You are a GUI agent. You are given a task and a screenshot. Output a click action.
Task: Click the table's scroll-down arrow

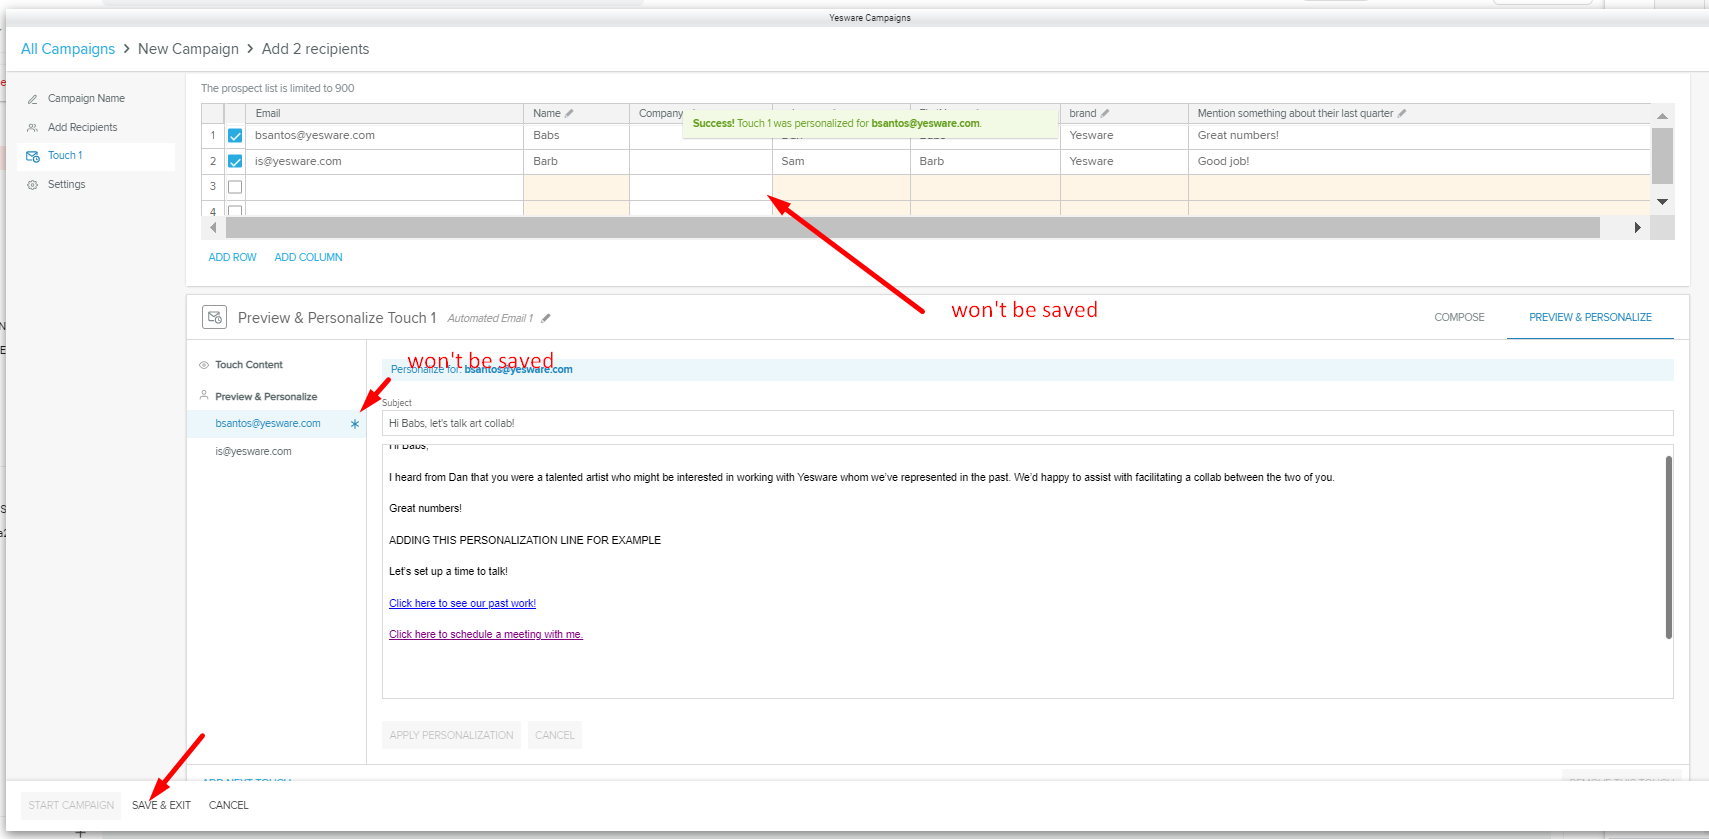coord(1662,202)
